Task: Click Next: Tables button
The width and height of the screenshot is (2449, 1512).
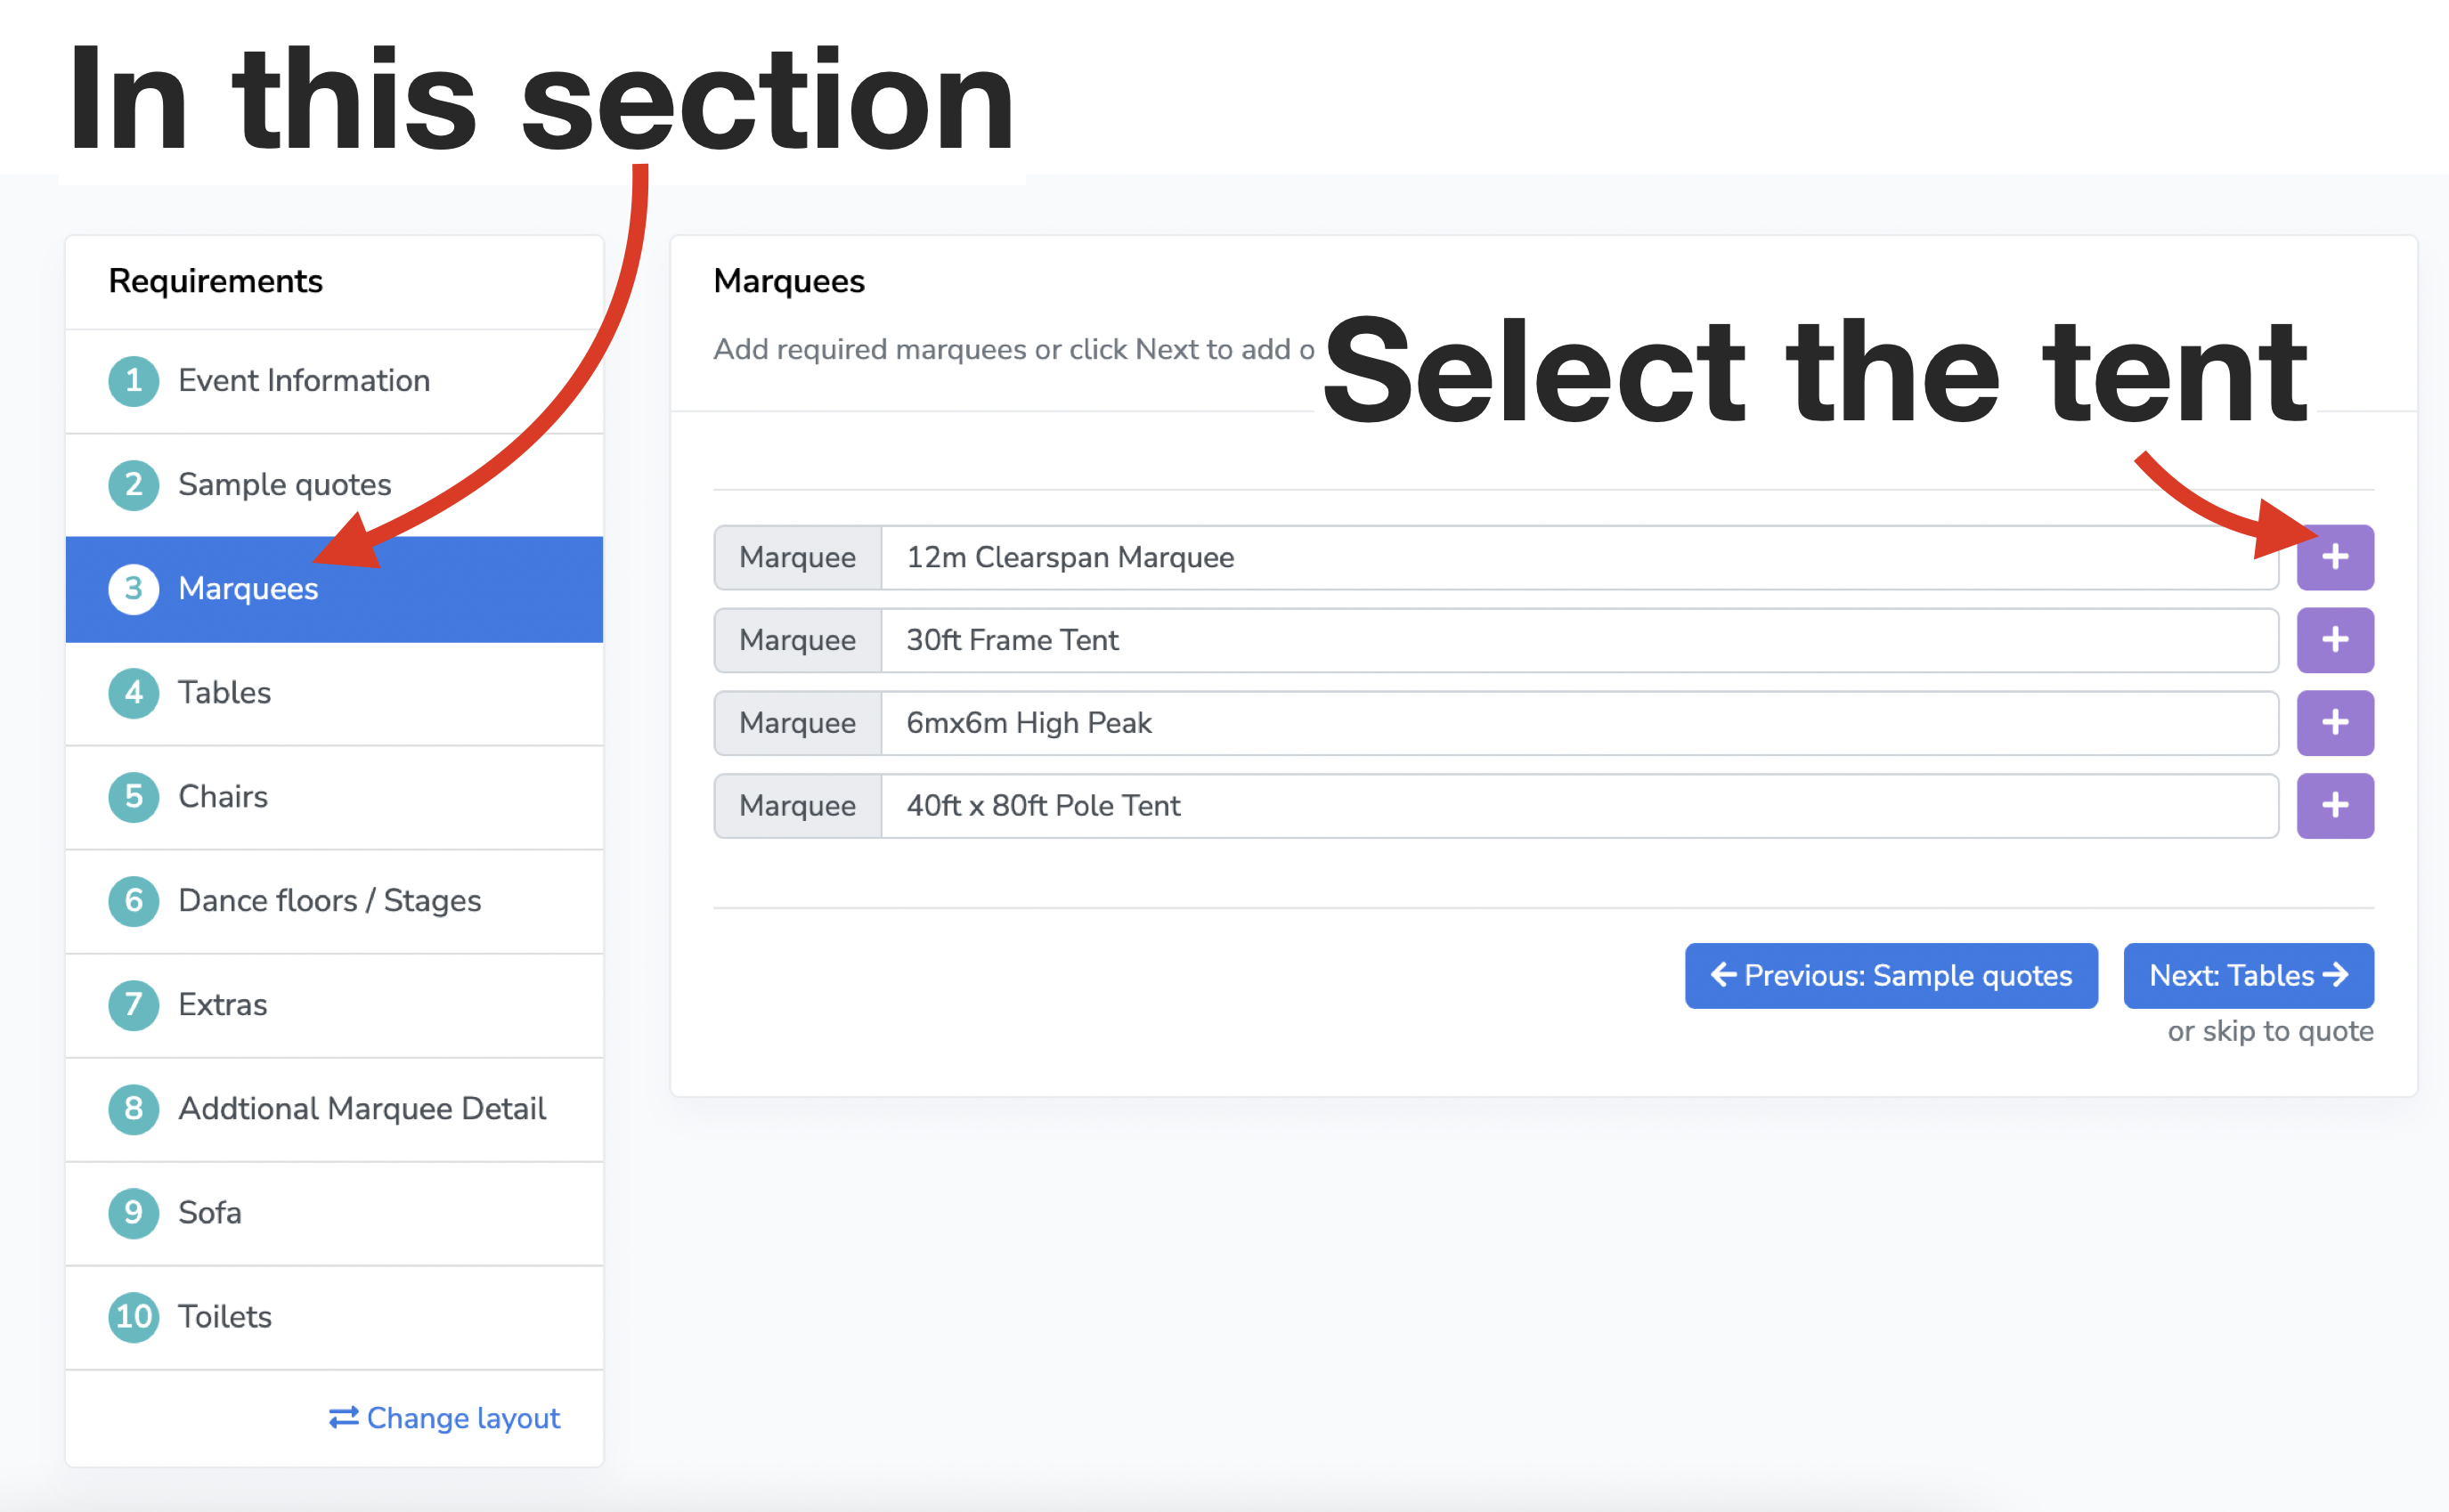Action: (x=2248, y=975)
